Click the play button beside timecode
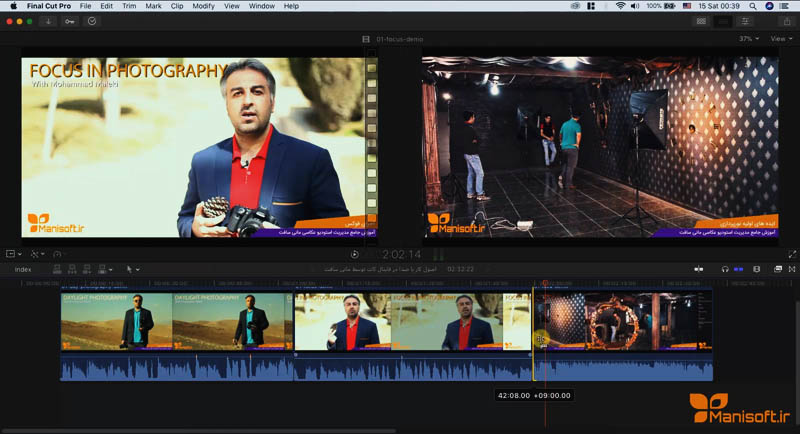Viewport: 800px width, 434px height. pos(355,254)
